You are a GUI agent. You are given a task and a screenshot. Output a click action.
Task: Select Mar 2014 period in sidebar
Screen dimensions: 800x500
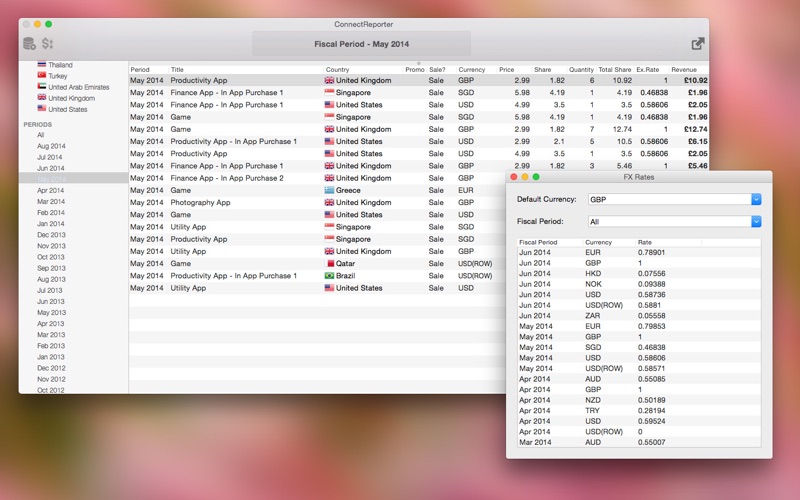51,202
